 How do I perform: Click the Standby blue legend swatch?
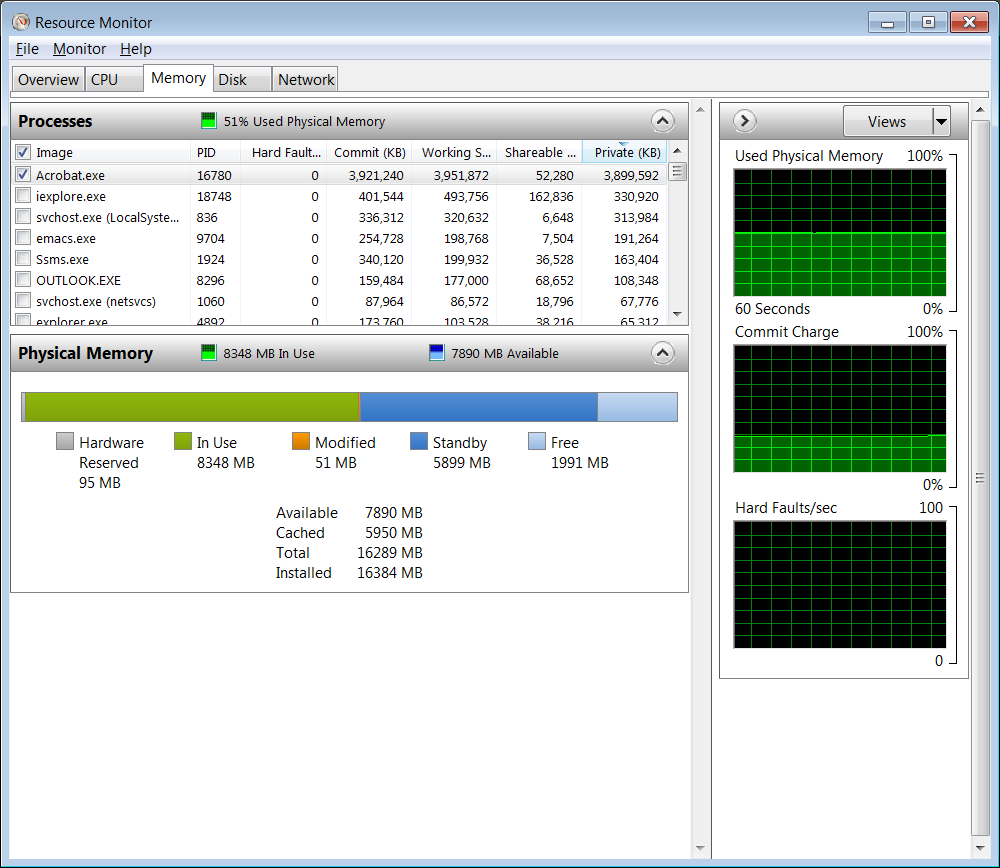coord(419,441)
